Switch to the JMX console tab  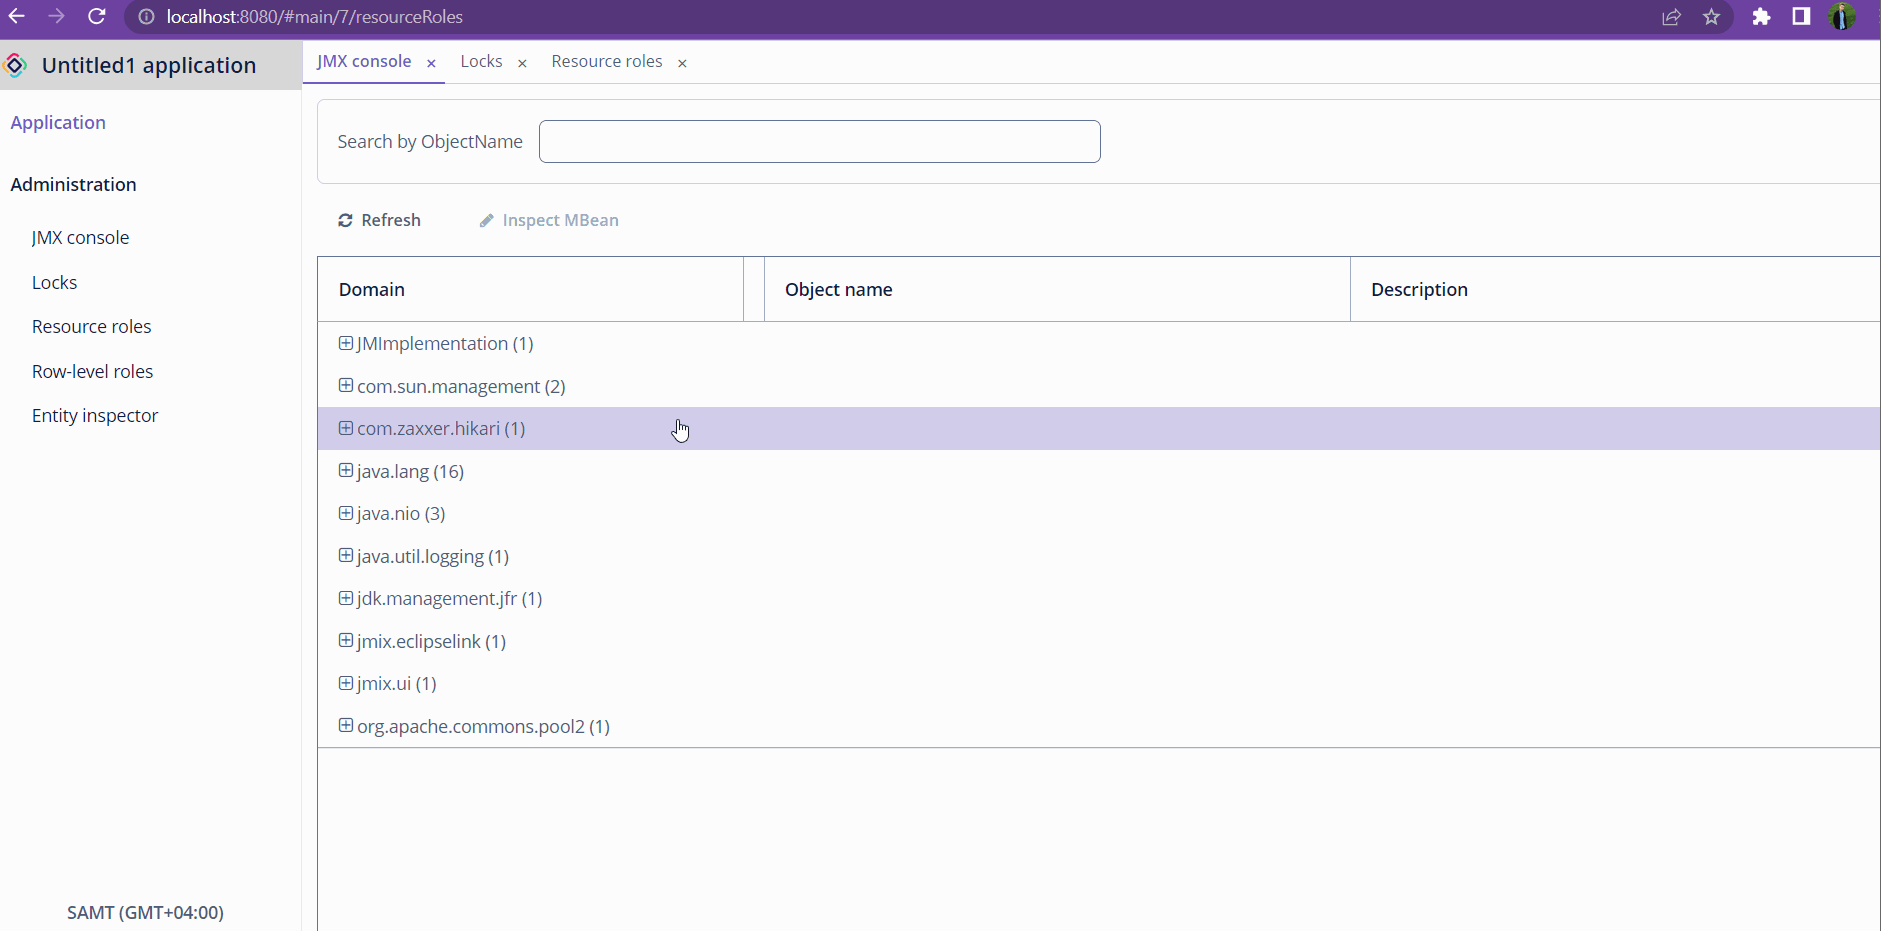tap(364, 61)
